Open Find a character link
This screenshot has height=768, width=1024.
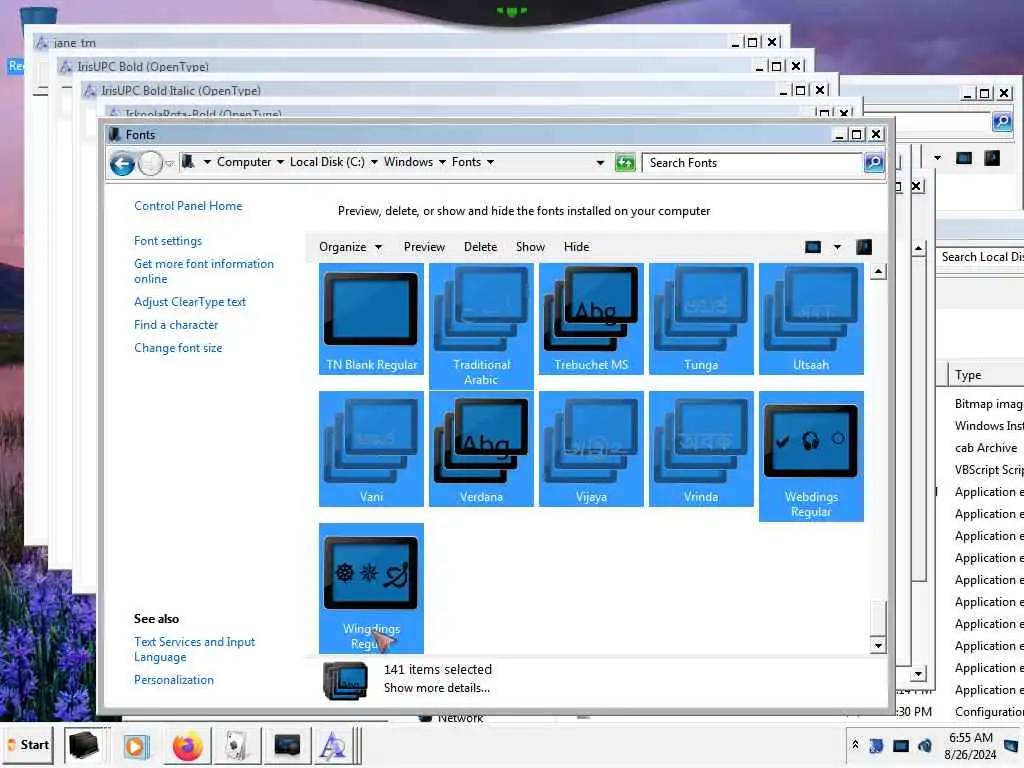(176, 325)
